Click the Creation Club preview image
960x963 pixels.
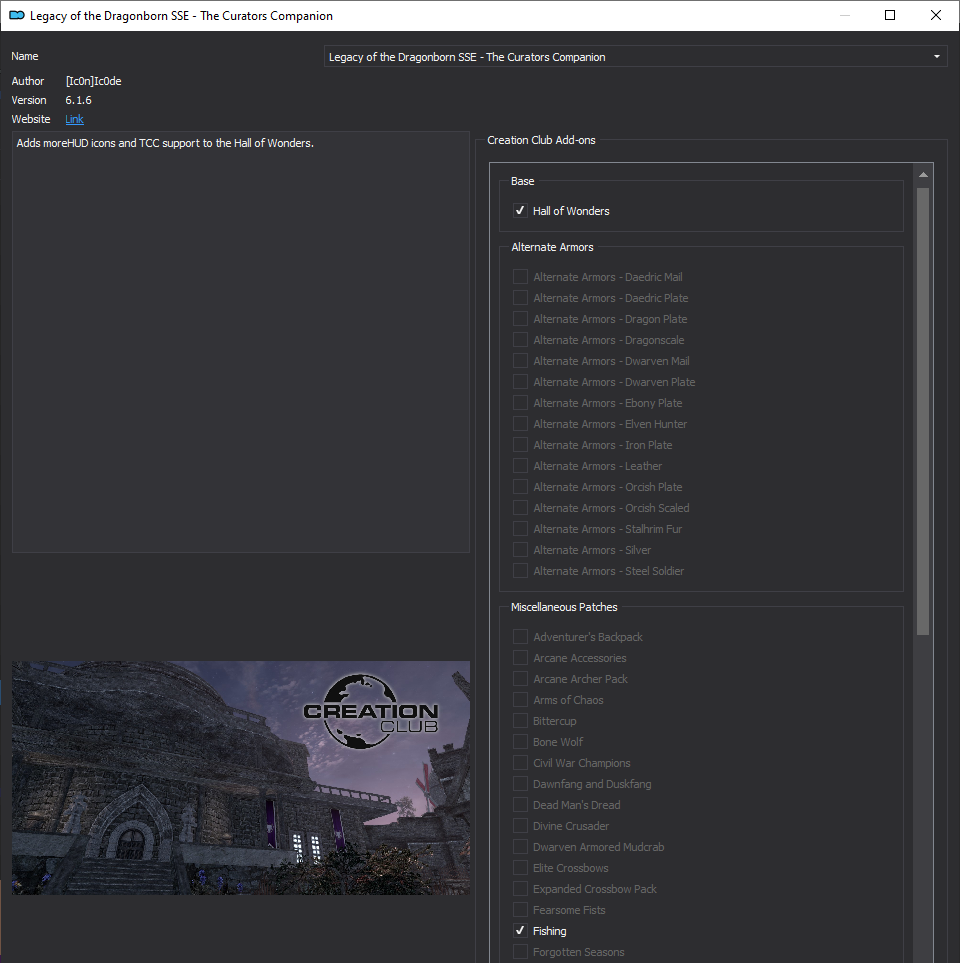pyautogui.click(x=241, y=778)
